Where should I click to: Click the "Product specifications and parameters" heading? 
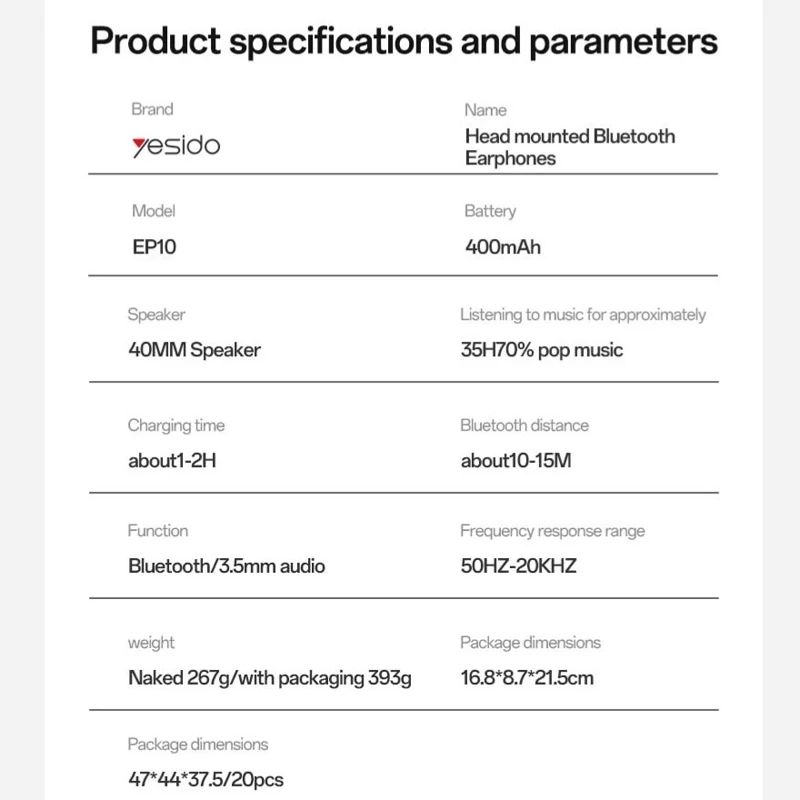(x=404, y=42)
